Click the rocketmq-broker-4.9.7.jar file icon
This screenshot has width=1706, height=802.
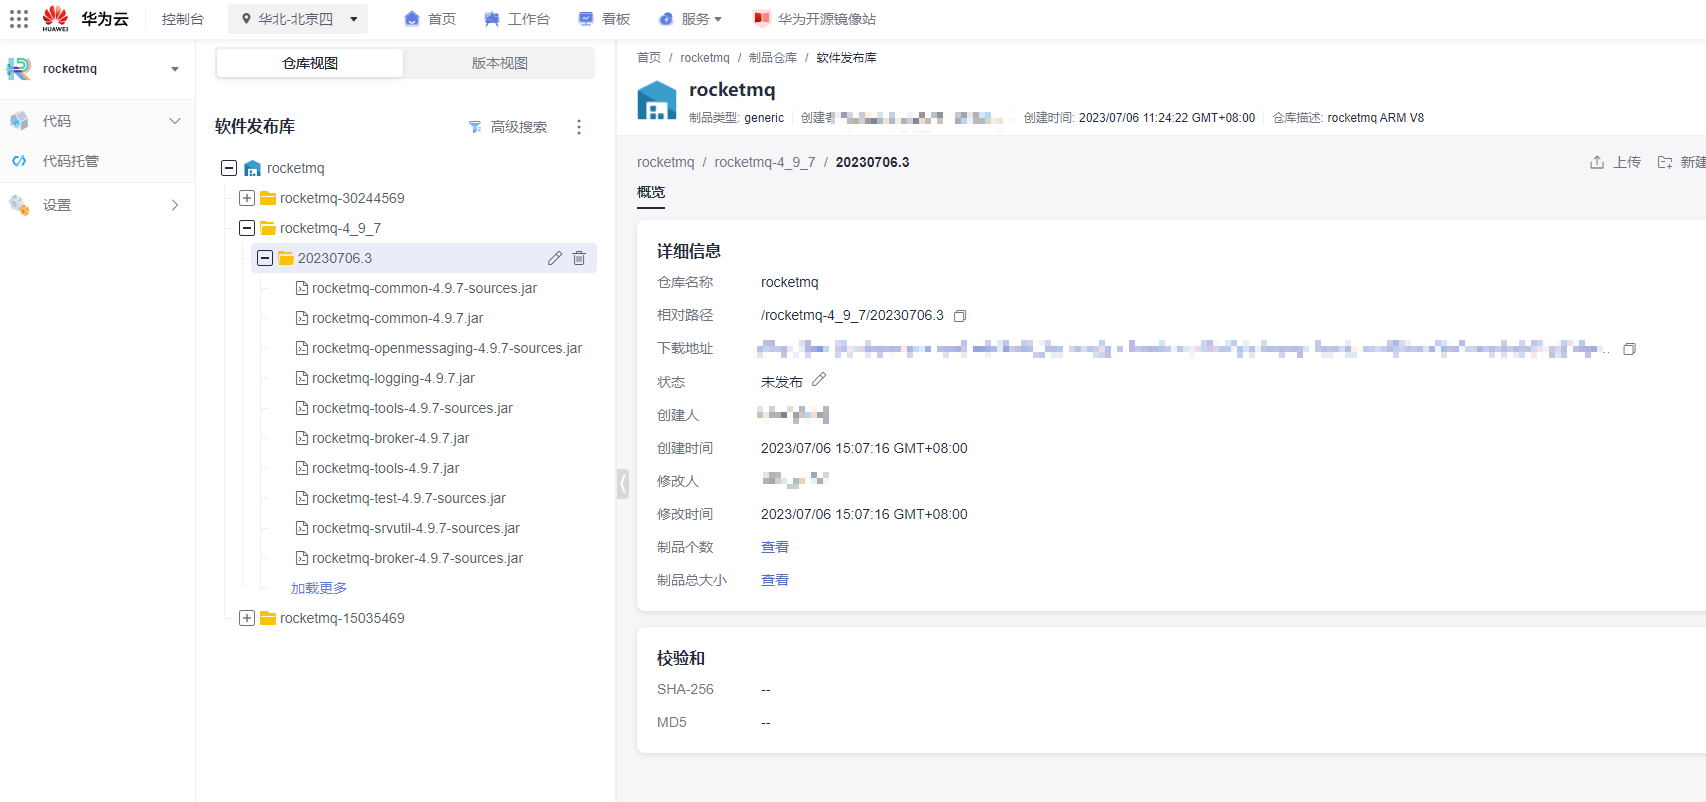point(302,438)
